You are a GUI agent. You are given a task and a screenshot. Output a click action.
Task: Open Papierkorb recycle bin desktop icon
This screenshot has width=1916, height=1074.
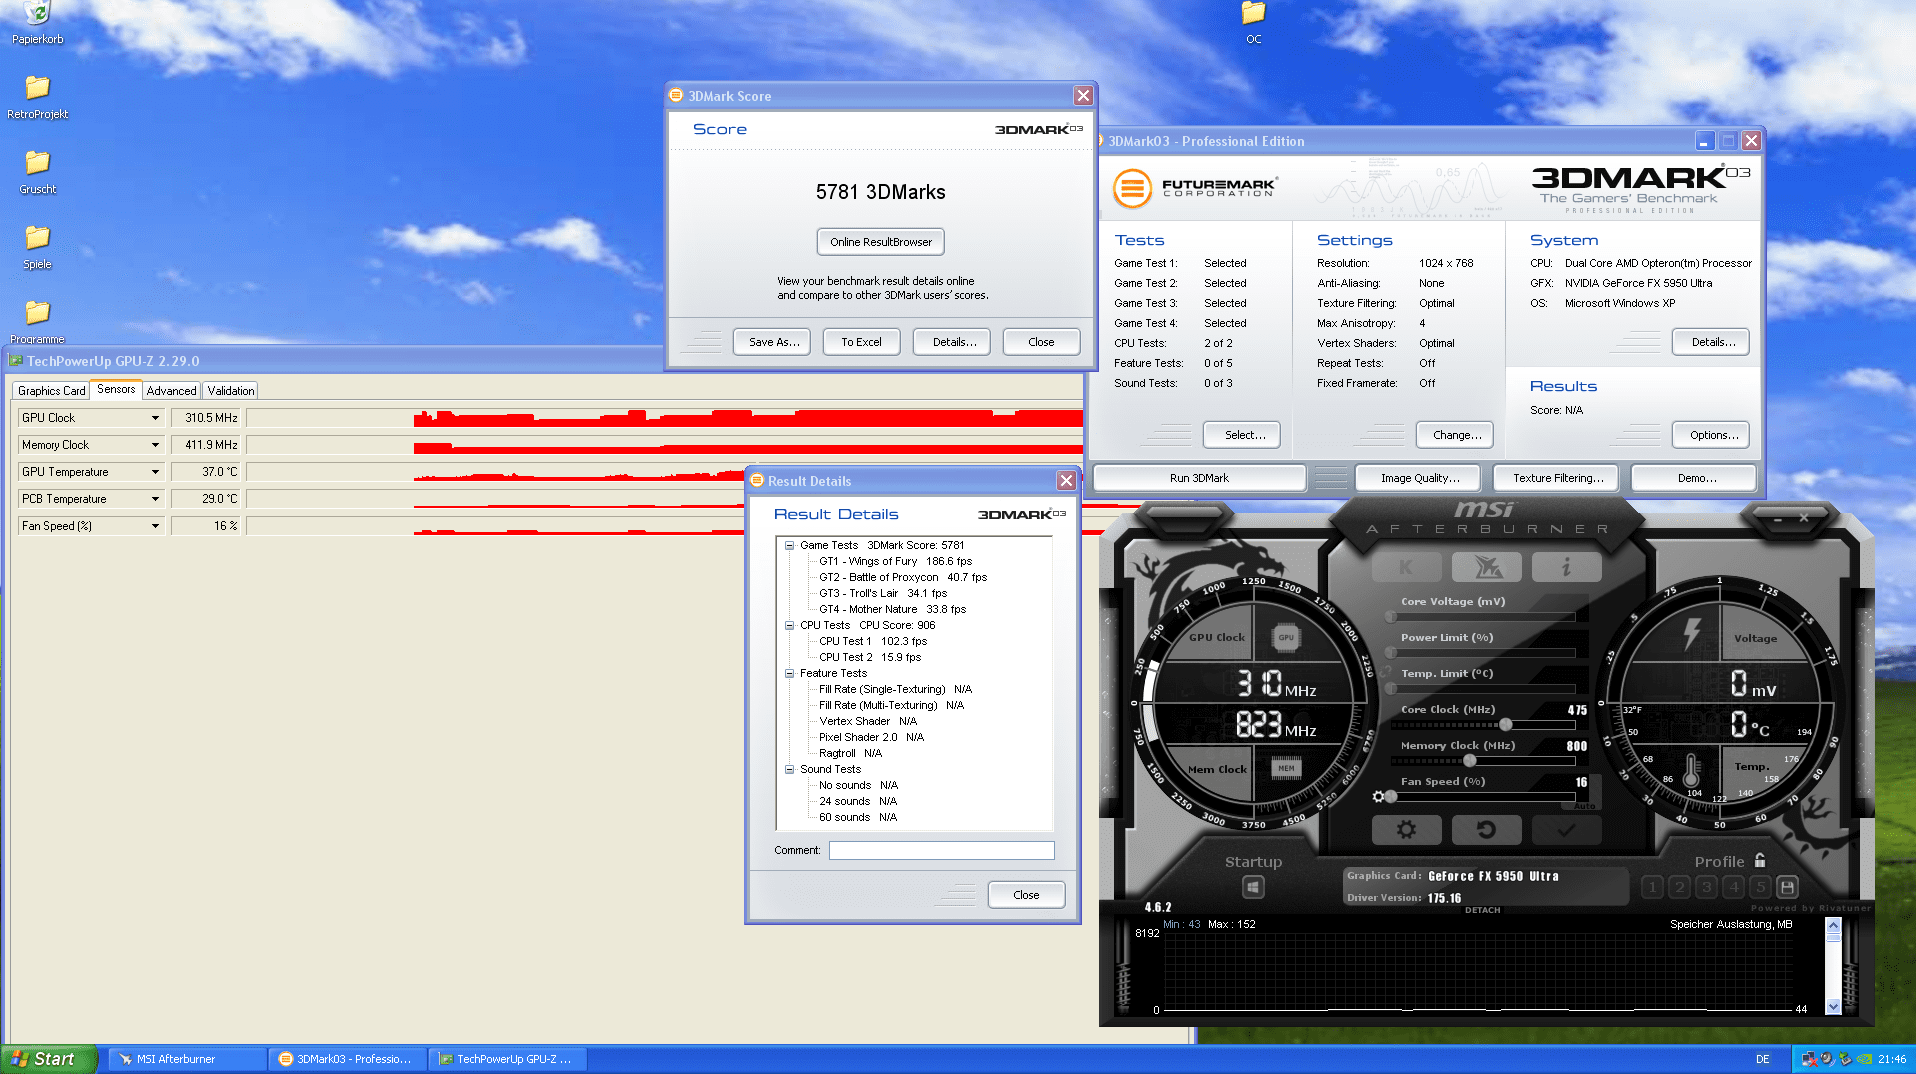click(x=37, y=24)
